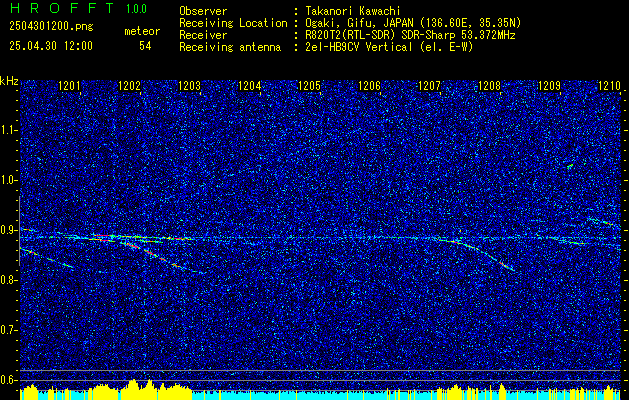Click version number 1.0.0
The height and width of the screenshot is (400, 629).
pyautogui.click(x=136, y=9)
